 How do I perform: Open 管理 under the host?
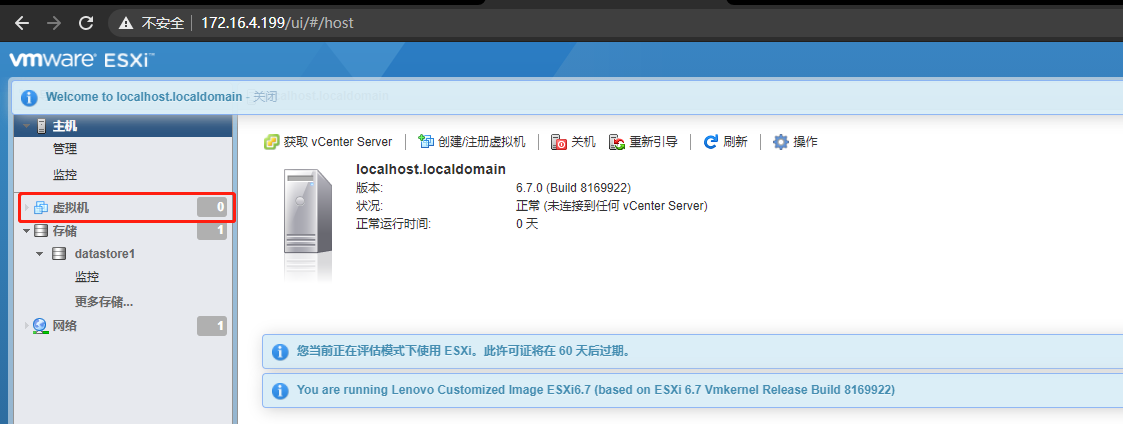65,149
